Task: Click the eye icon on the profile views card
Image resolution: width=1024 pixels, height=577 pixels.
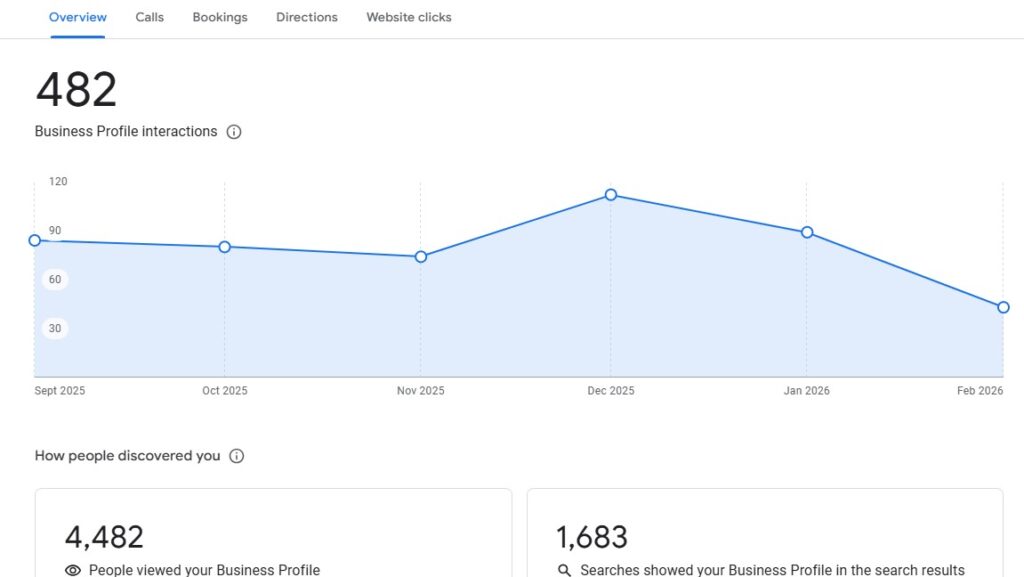Action: click(x=71, y=569)
